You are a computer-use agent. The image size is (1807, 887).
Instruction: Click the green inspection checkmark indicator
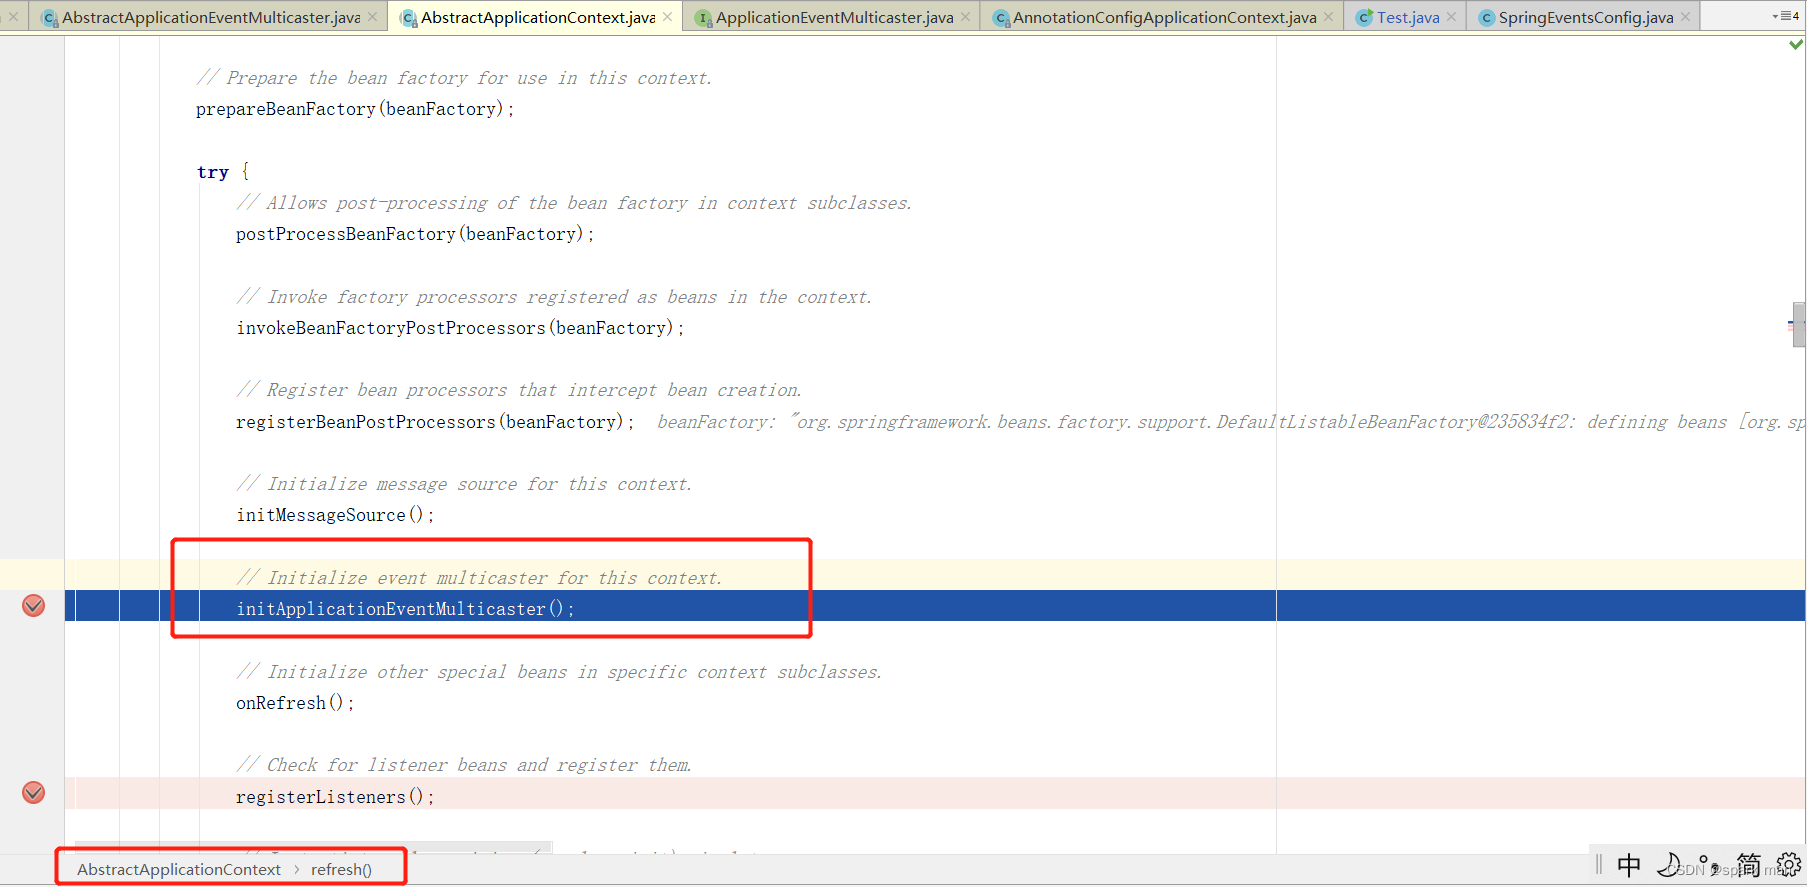tap(1796, 44)
